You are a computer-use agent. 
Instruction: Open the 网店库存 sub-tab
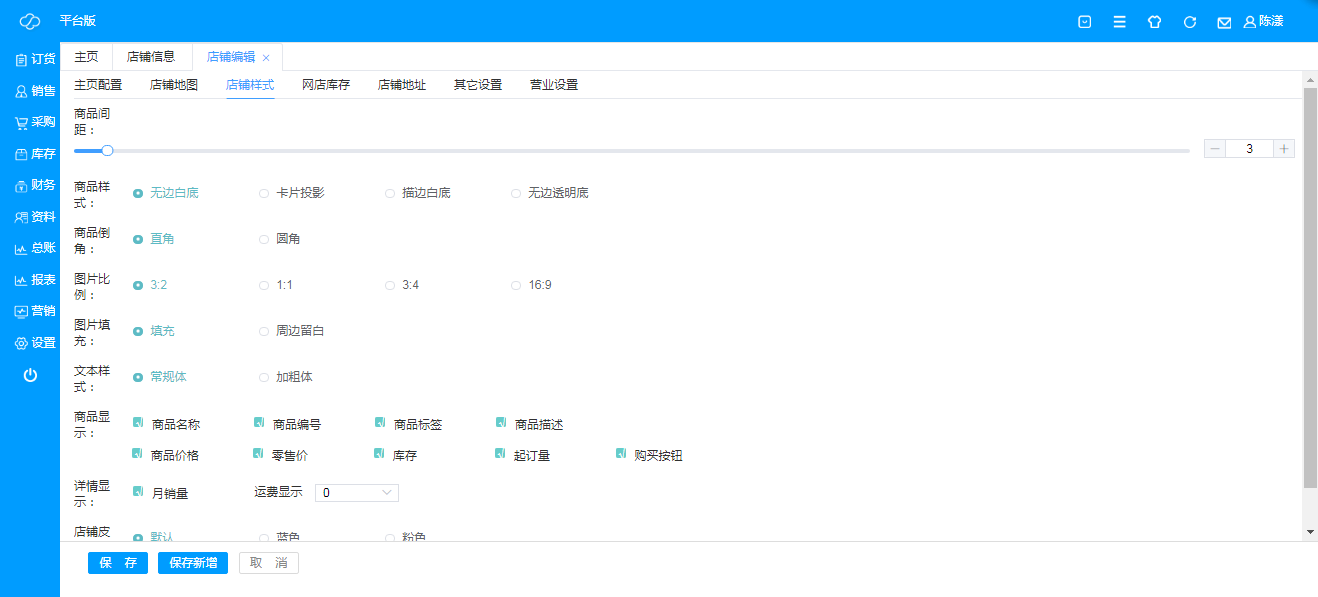pos(326,85)
